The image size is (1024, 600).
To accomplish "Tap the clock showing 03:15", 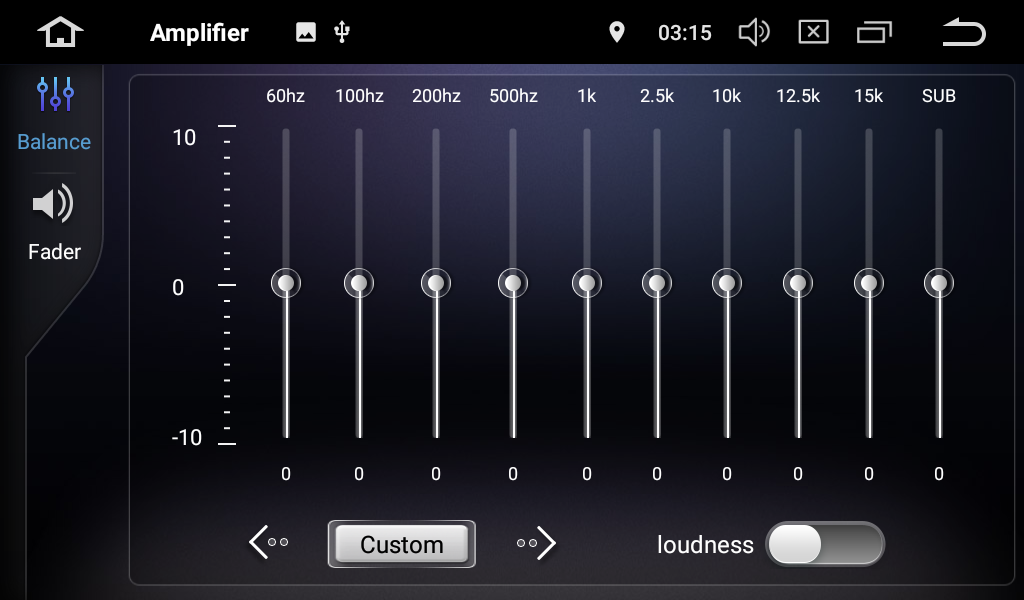I will [684, 33].
